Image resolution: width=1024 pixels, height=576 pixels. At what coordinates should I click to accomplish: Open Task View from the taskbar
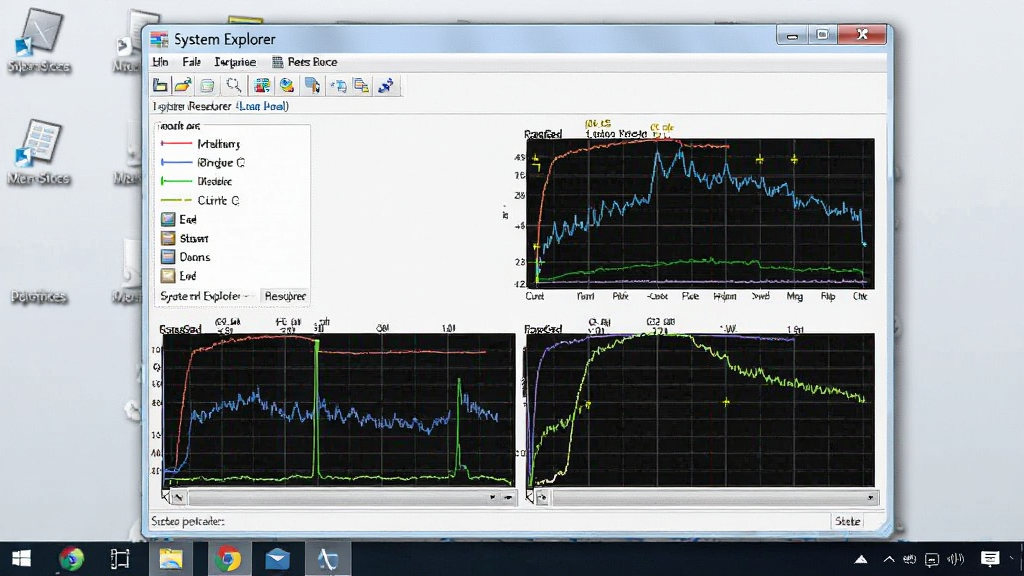120,558
